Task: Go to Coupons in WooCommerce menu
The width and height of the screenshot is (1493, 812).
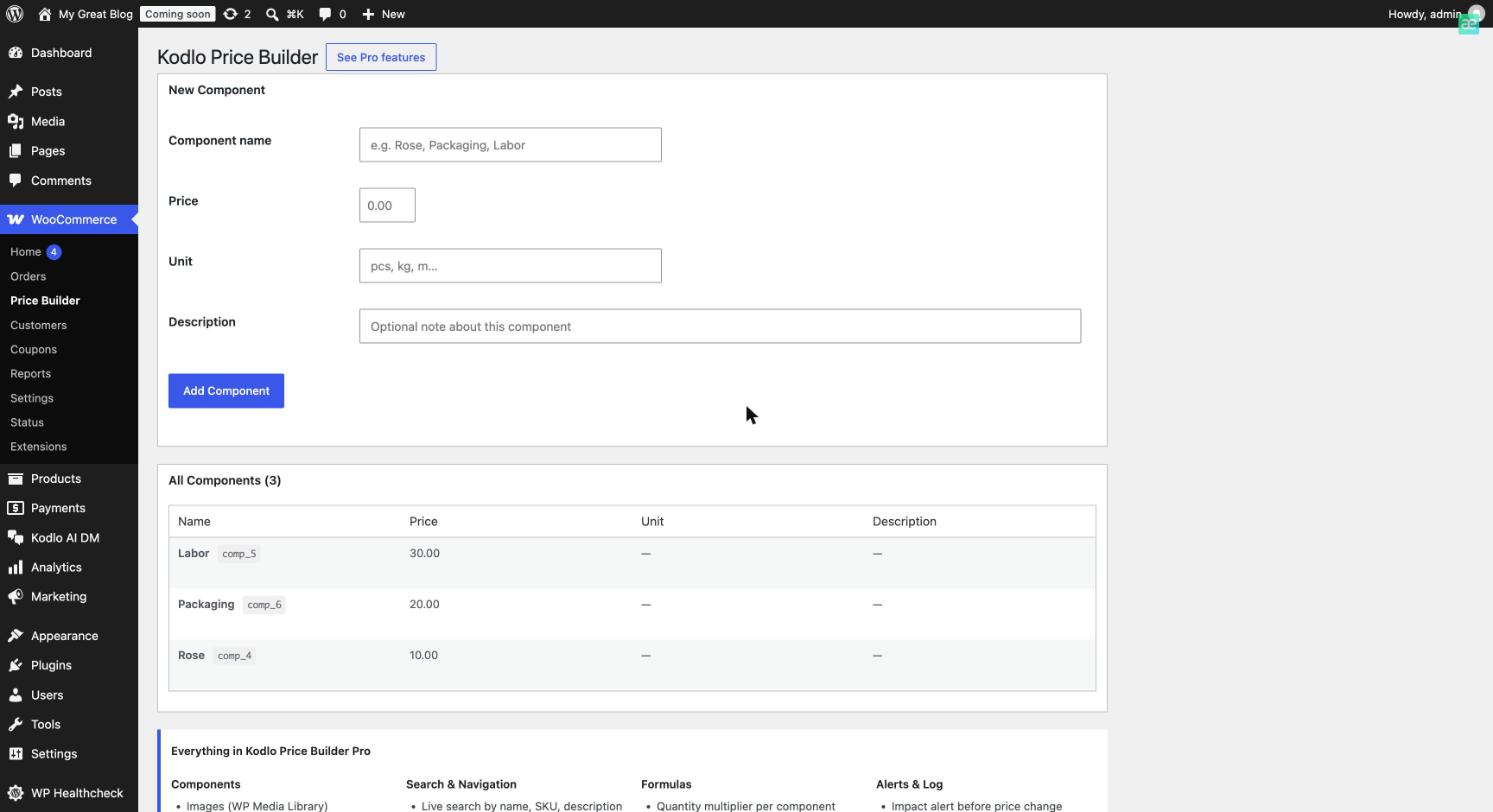Action: click(33, 350)
